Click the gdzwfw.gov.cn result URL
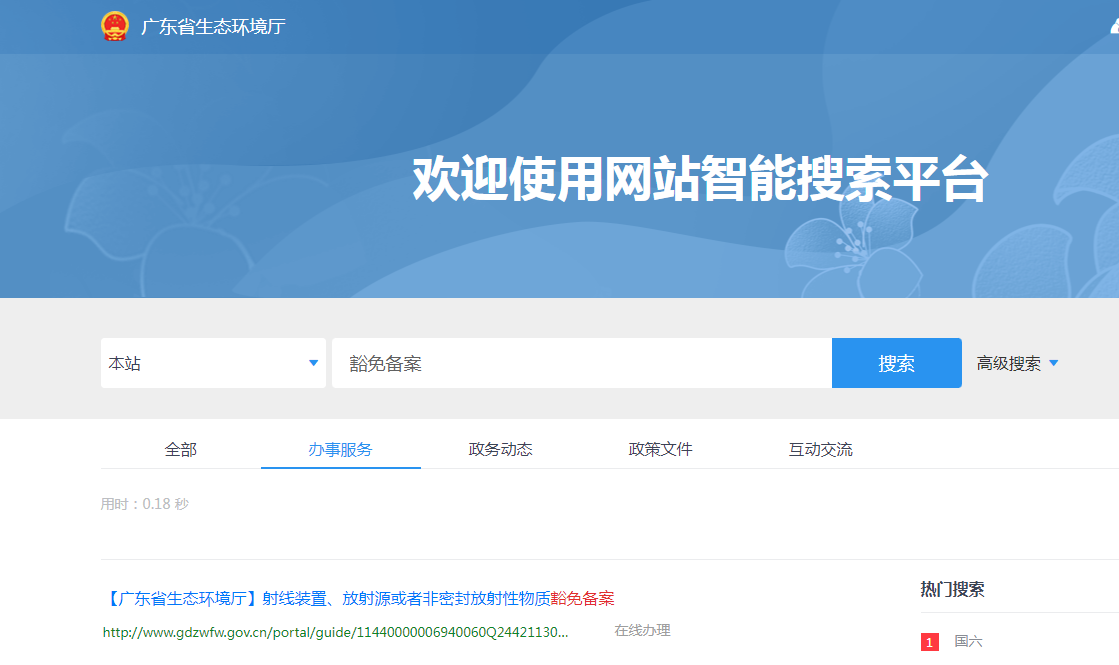1119x665 pixels. point(335,632)
